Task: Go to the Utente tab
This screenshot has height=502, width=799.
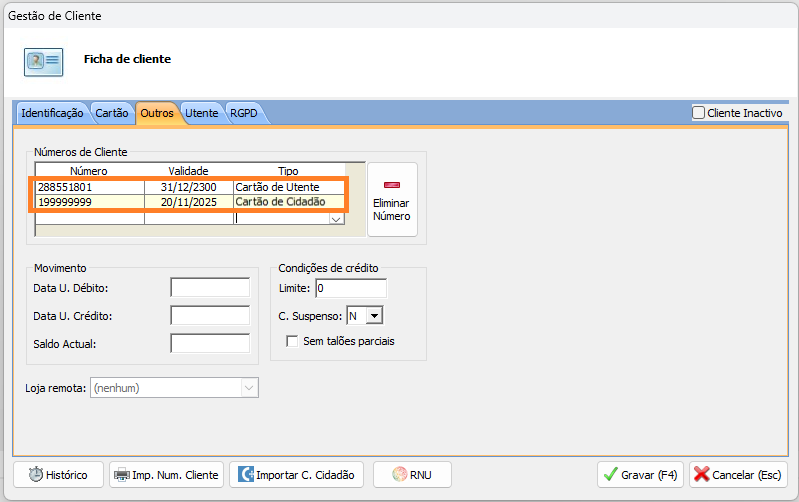Action: click(x=201, y=113)
